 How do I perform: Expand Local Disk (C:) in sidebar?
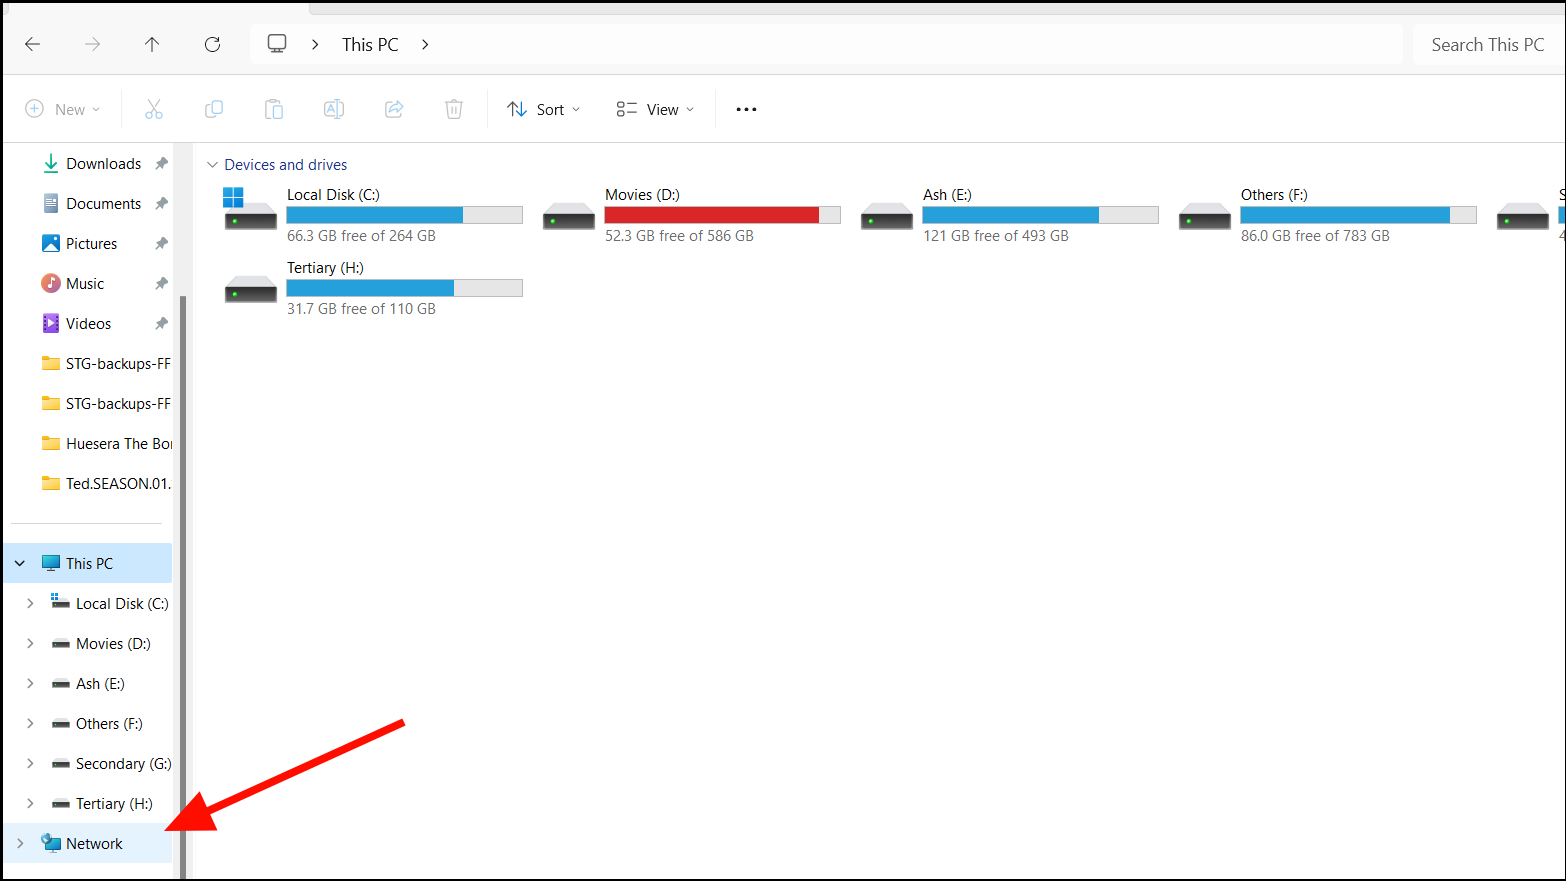point(30,603)
